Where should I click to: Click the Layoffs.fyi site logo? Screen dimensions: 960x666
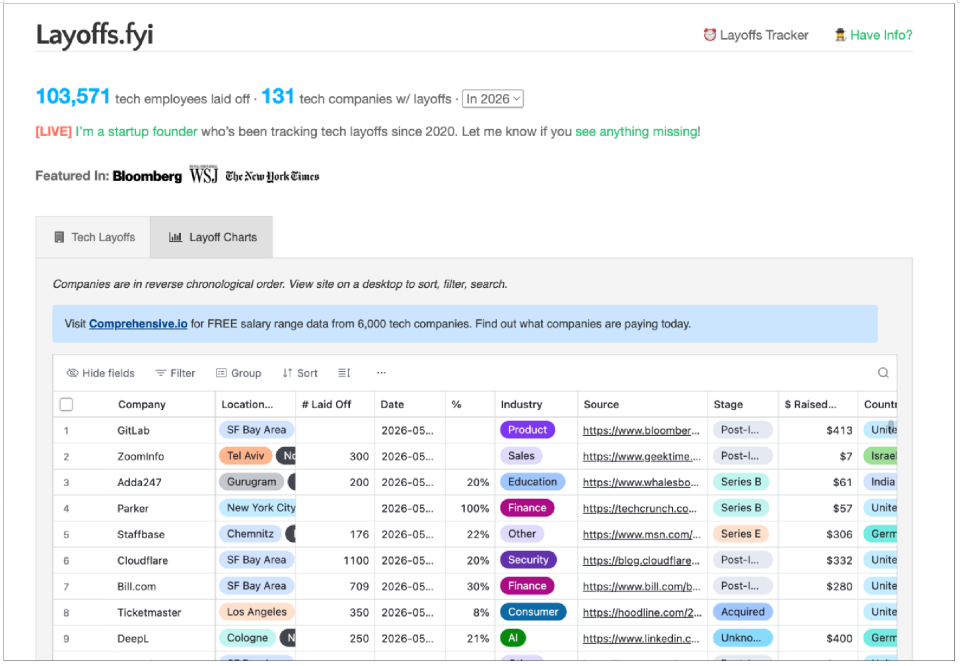[94, 35]
